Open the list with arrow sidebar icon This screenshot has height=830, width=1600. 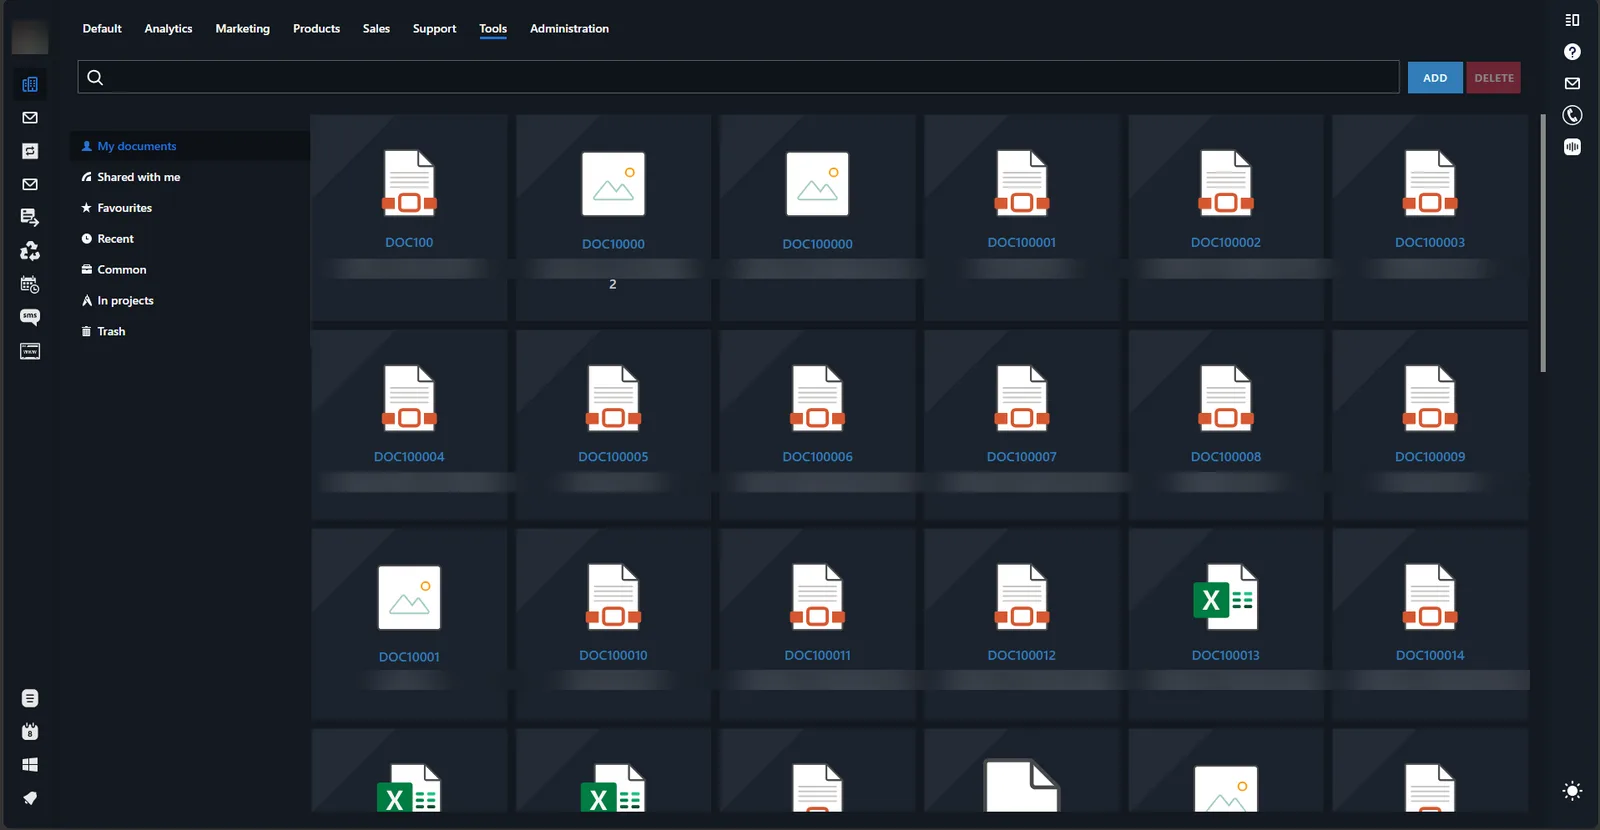(x=30, y=217)
